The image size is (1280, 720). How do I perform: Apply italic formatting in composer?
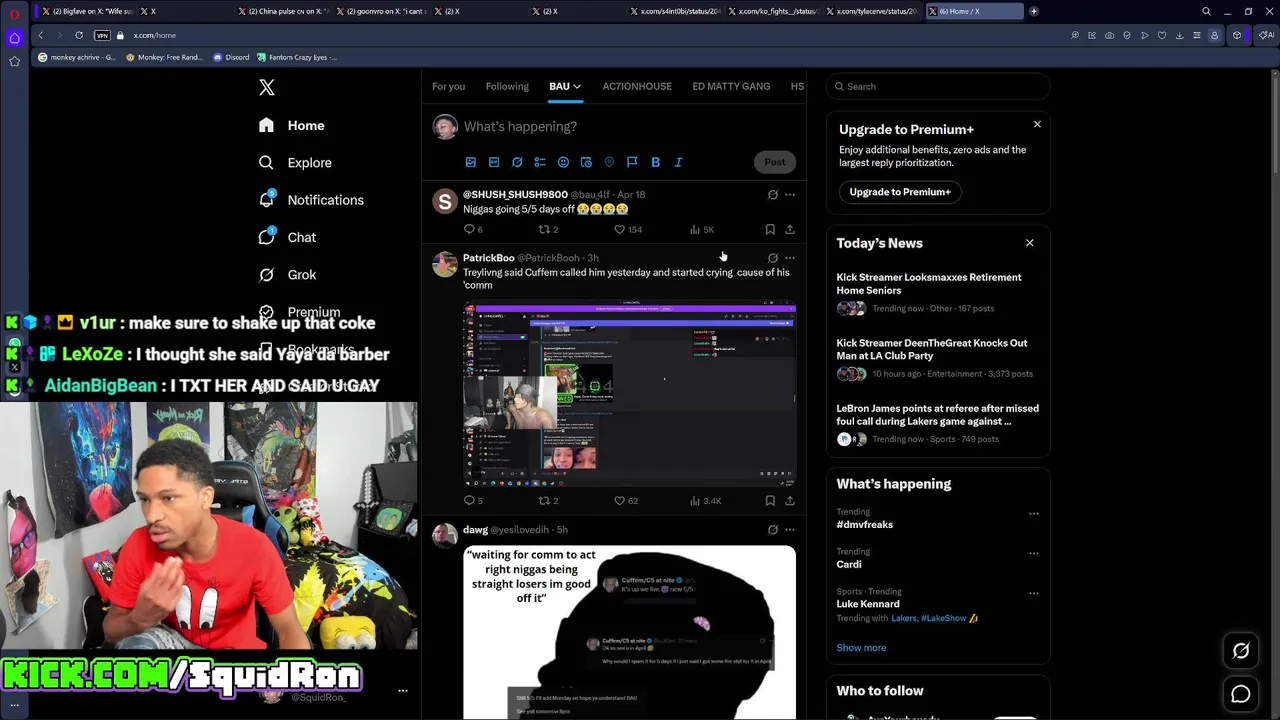click(x=678, y=162)
